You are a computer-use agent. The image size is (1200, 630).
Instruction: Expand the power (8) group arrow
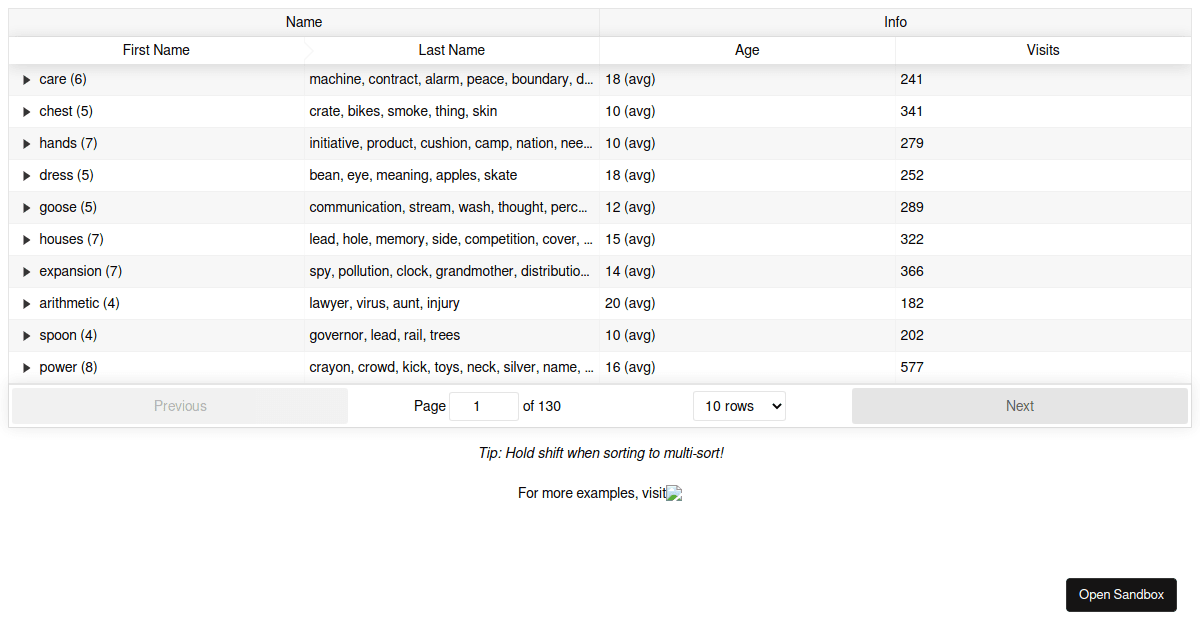click(x=27, y=367)
